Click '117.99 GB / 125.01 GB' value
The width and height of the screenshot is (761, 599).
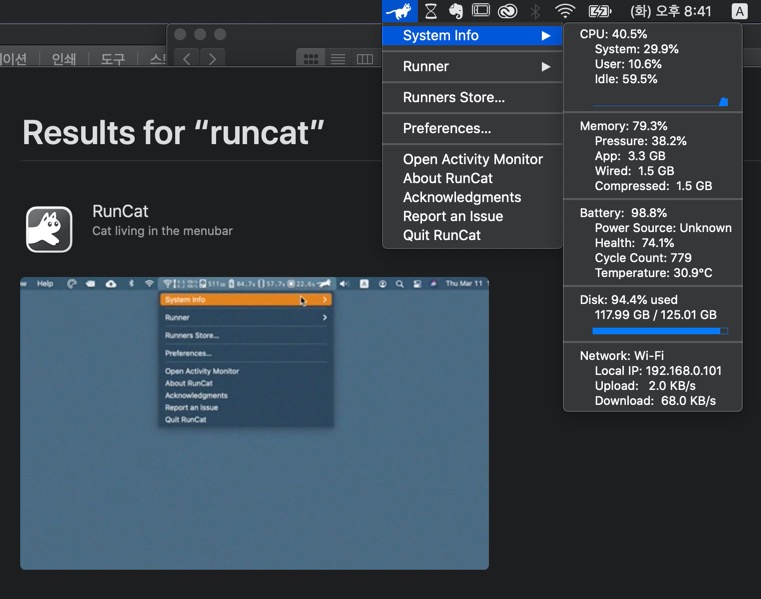click(655, 315)
